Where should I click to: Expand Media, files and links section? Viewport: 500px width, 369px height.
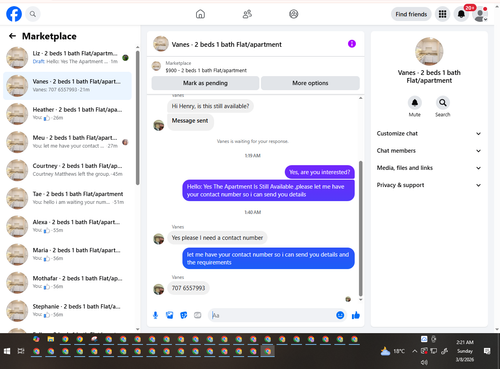[429, 168]
